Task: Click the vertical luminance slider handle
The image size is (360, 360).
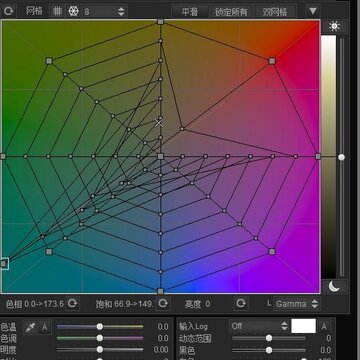Action: pos(341,157)
